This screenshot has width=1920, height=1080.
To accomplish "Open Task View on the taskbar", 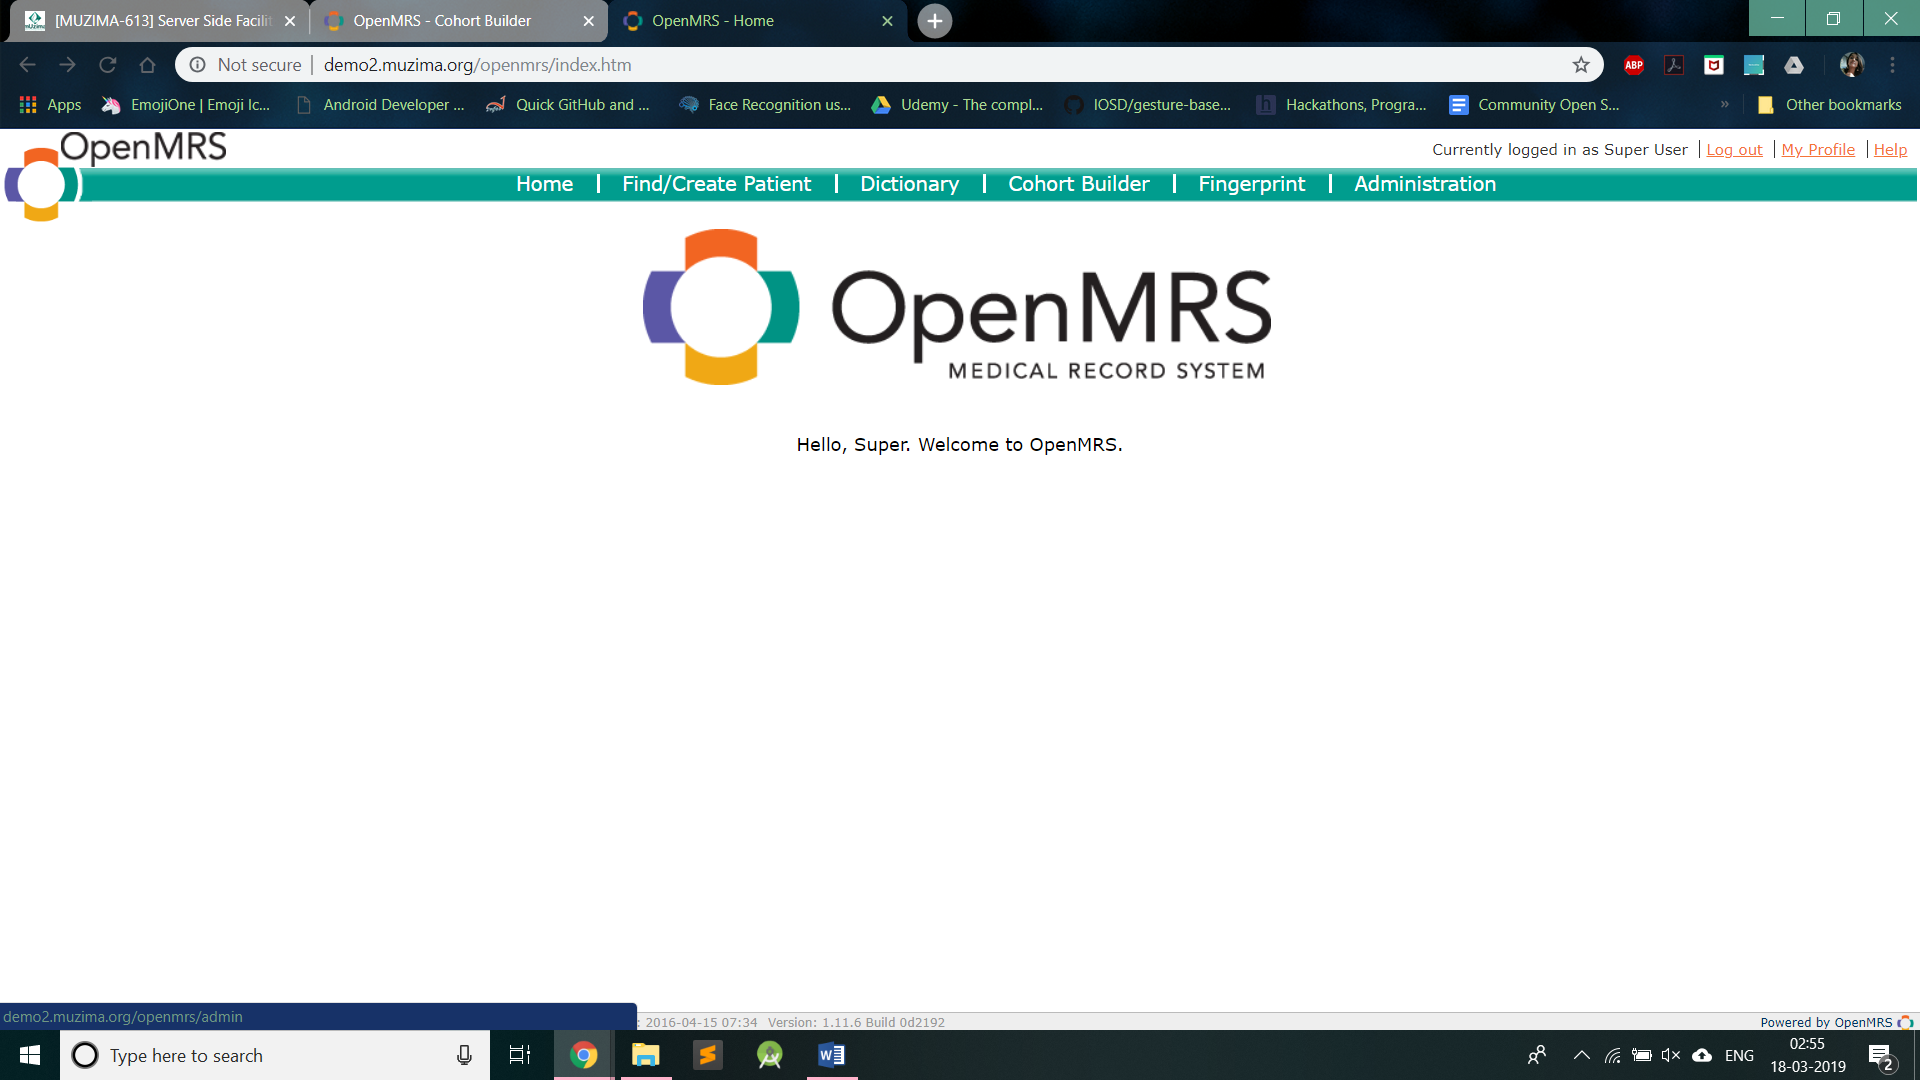I will pyautogui.click(x=520, y=1055).
